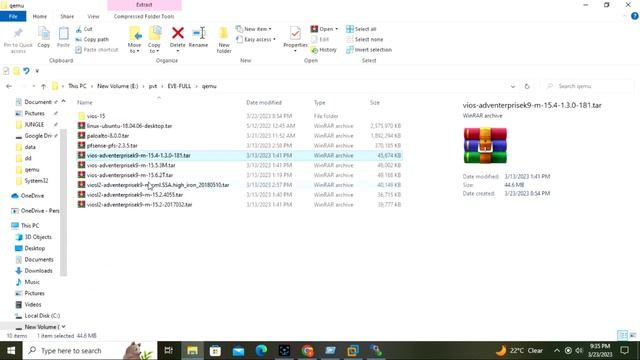This screenshot has width=640, height=360.
Task: Click Select none
Action: tap(365, 40)
